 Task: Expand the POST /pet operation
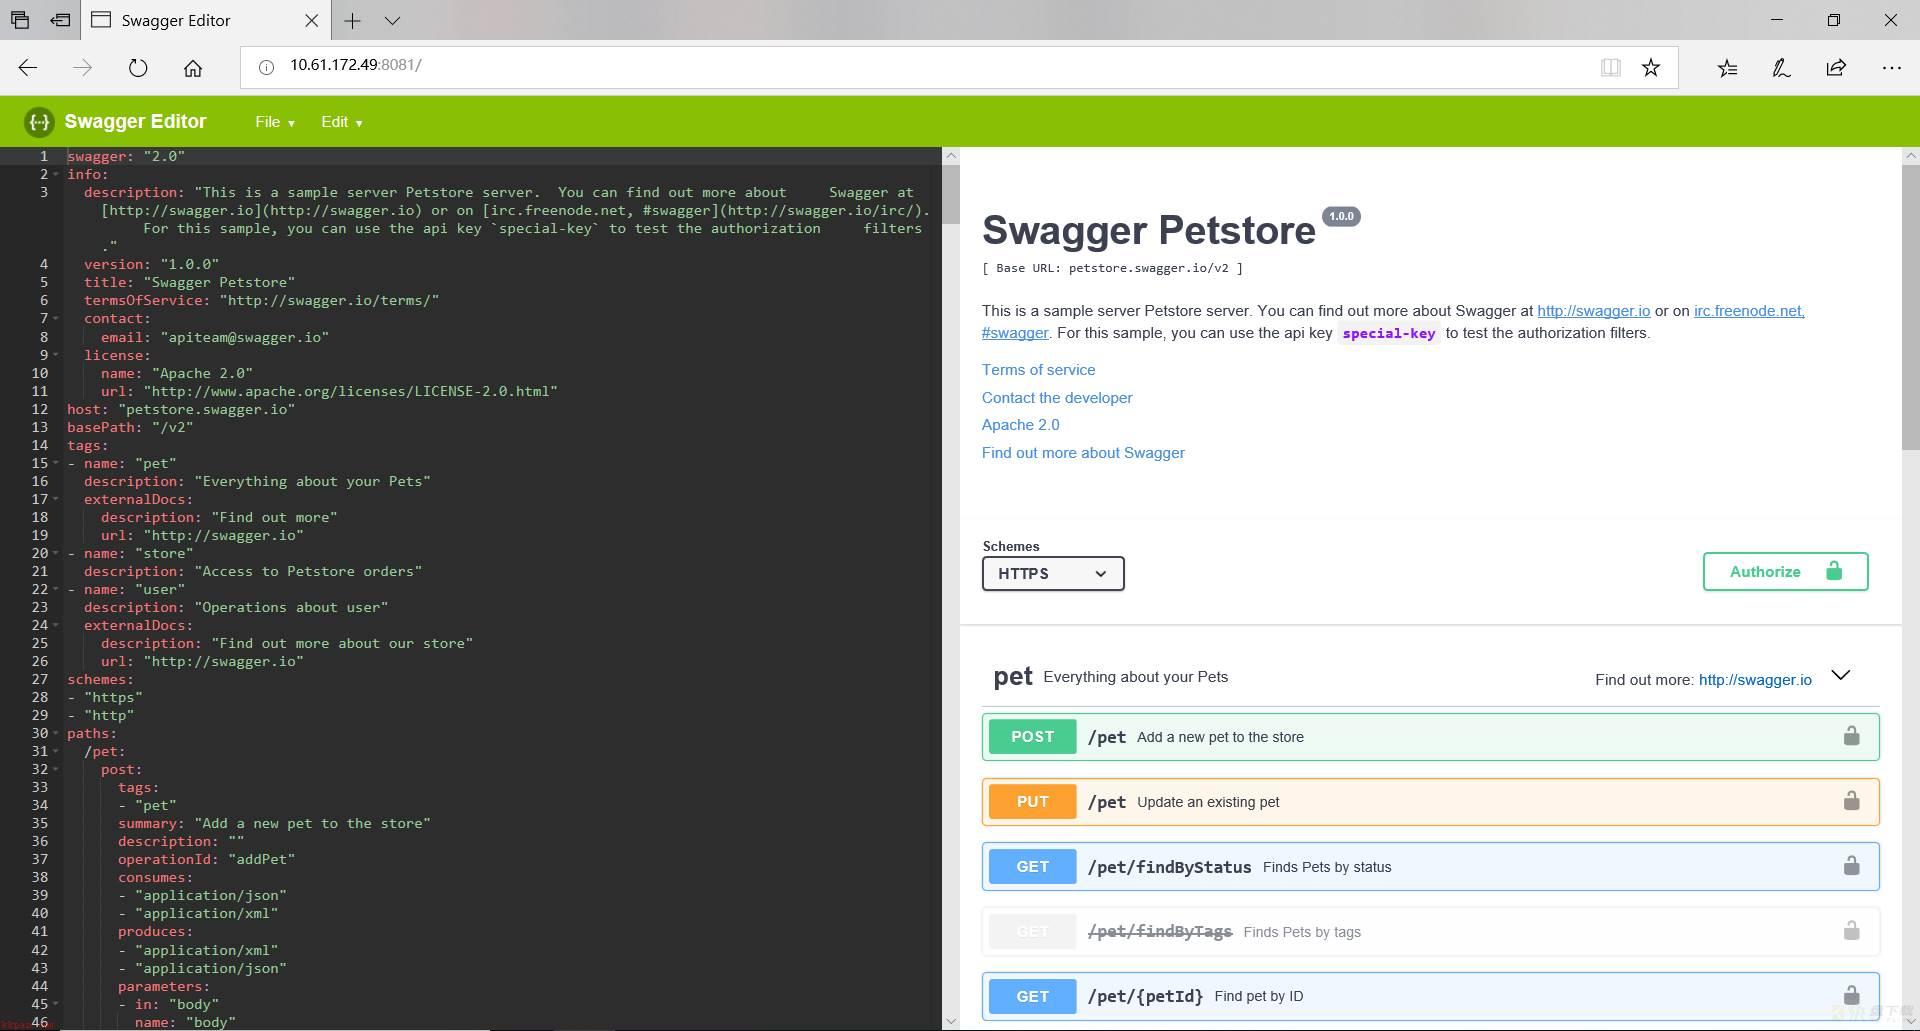pos(1430,737)
